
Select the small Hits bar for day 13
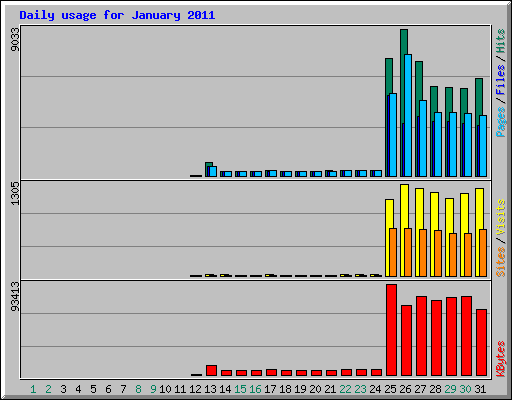209,164
